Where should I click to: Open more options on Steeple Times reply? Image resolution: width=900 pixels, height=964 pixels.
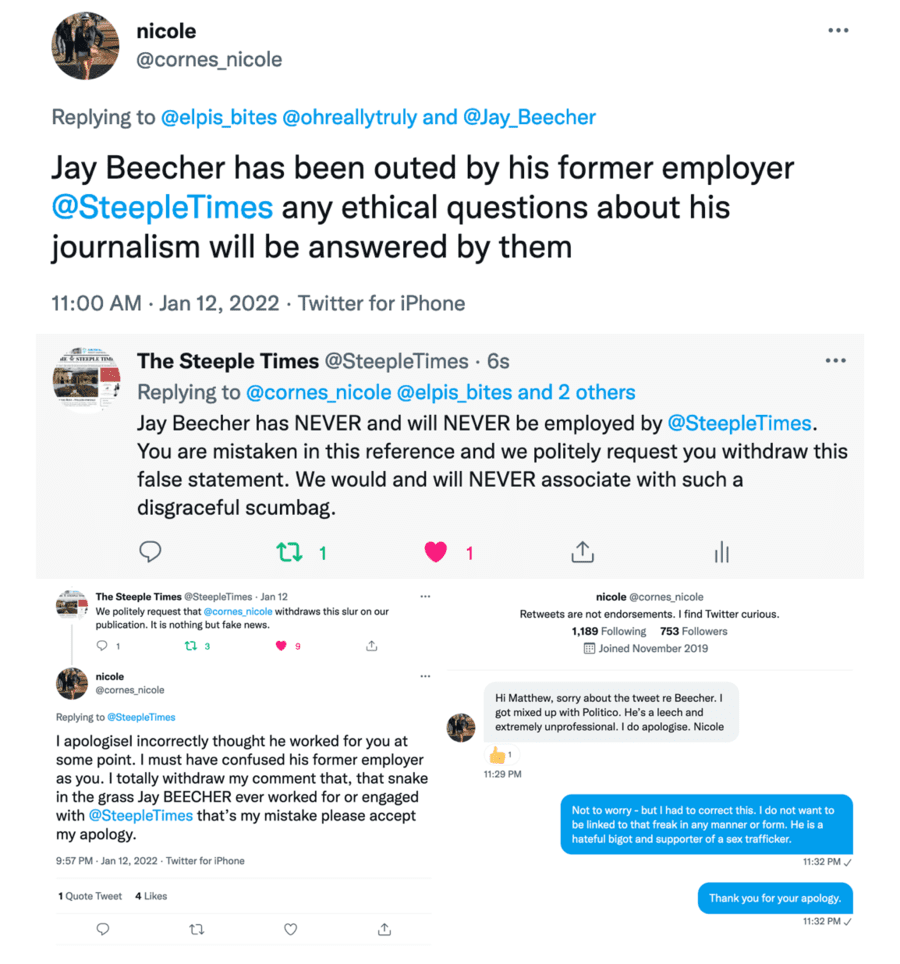(x=835, y=361)
